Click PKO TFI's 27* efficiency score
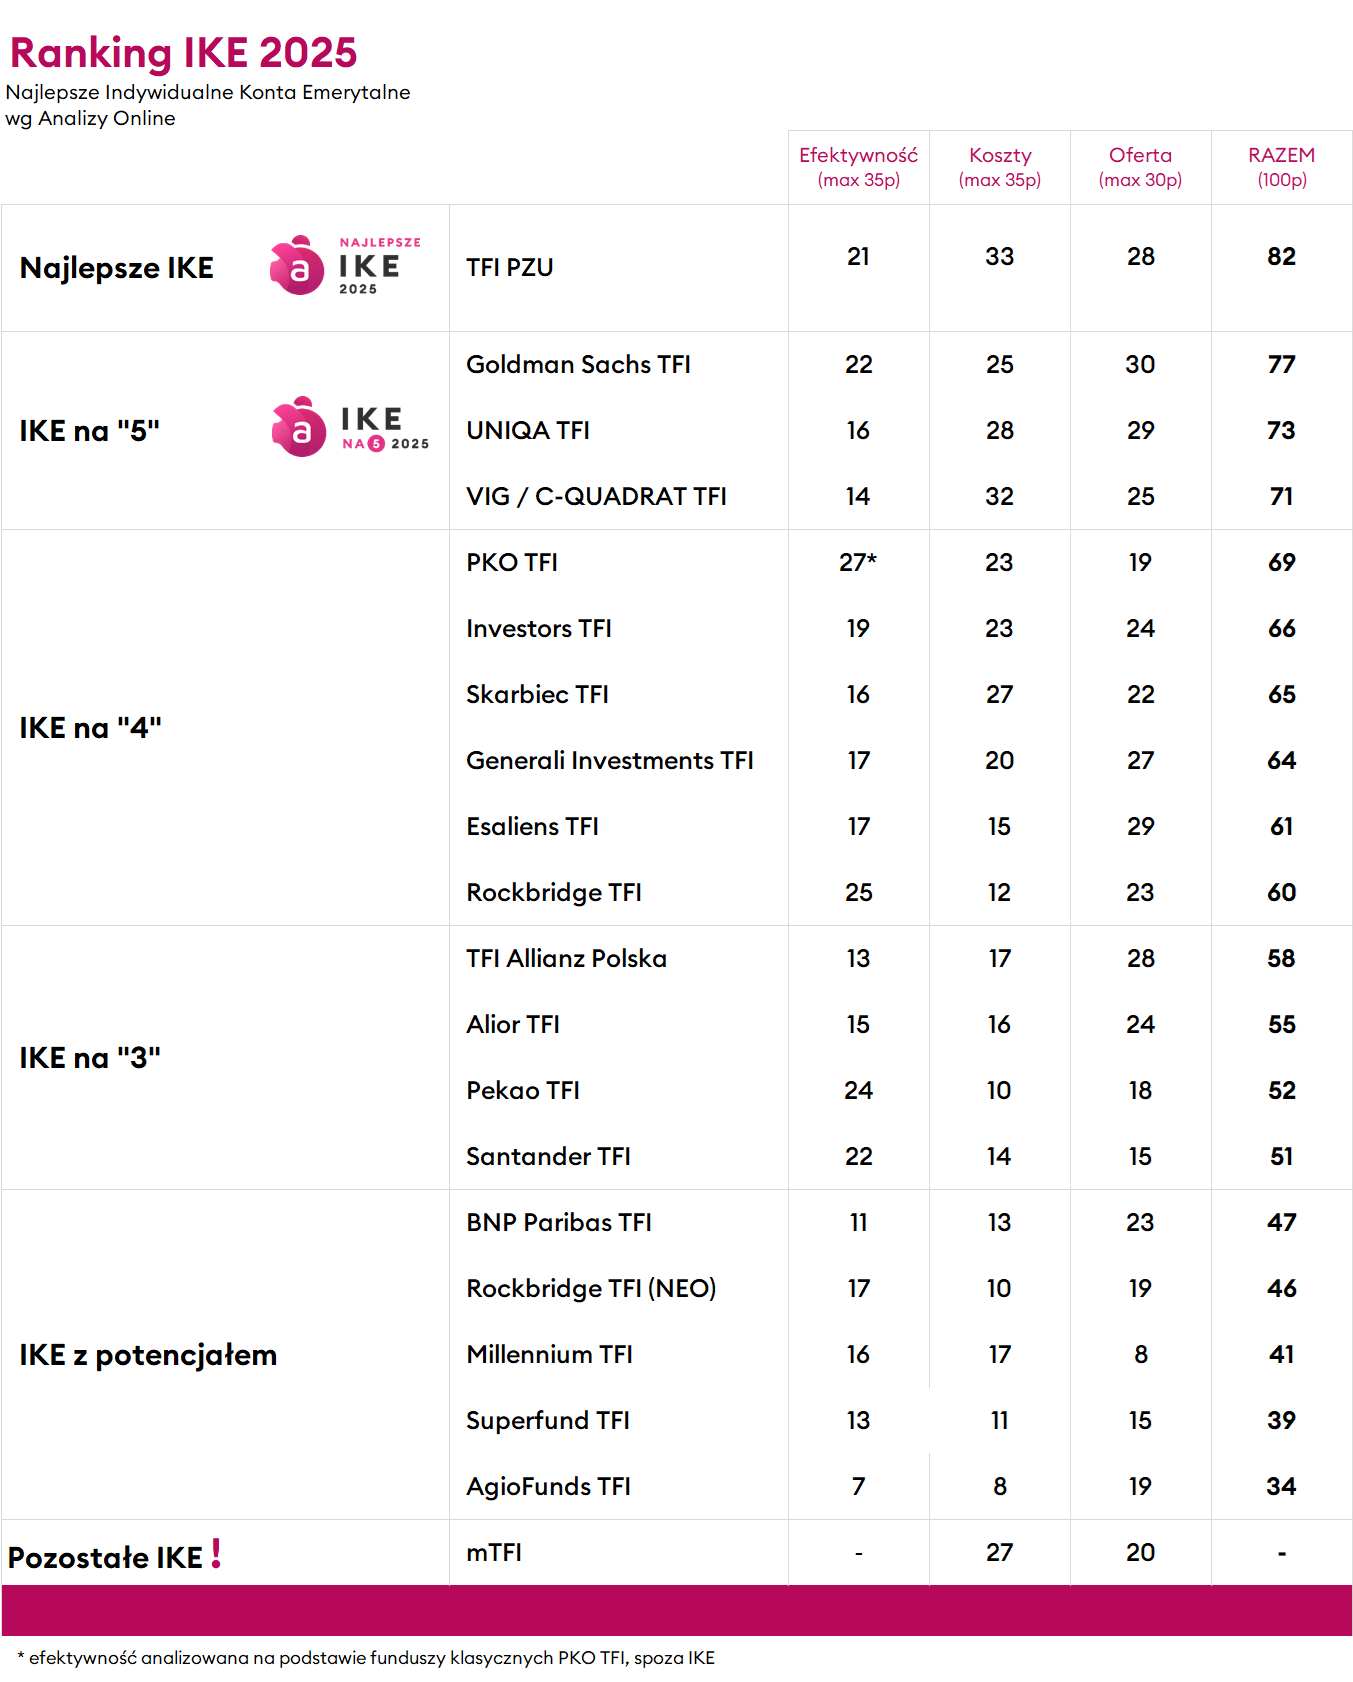The height and width of the screenshot is (1682, 1353). [x=858, y=563]
